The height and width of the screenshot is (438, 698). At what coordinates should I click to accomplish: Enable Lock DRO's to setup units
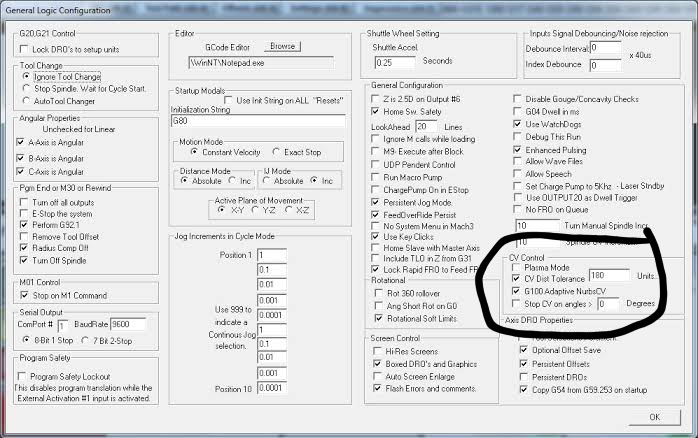(24, 49)
